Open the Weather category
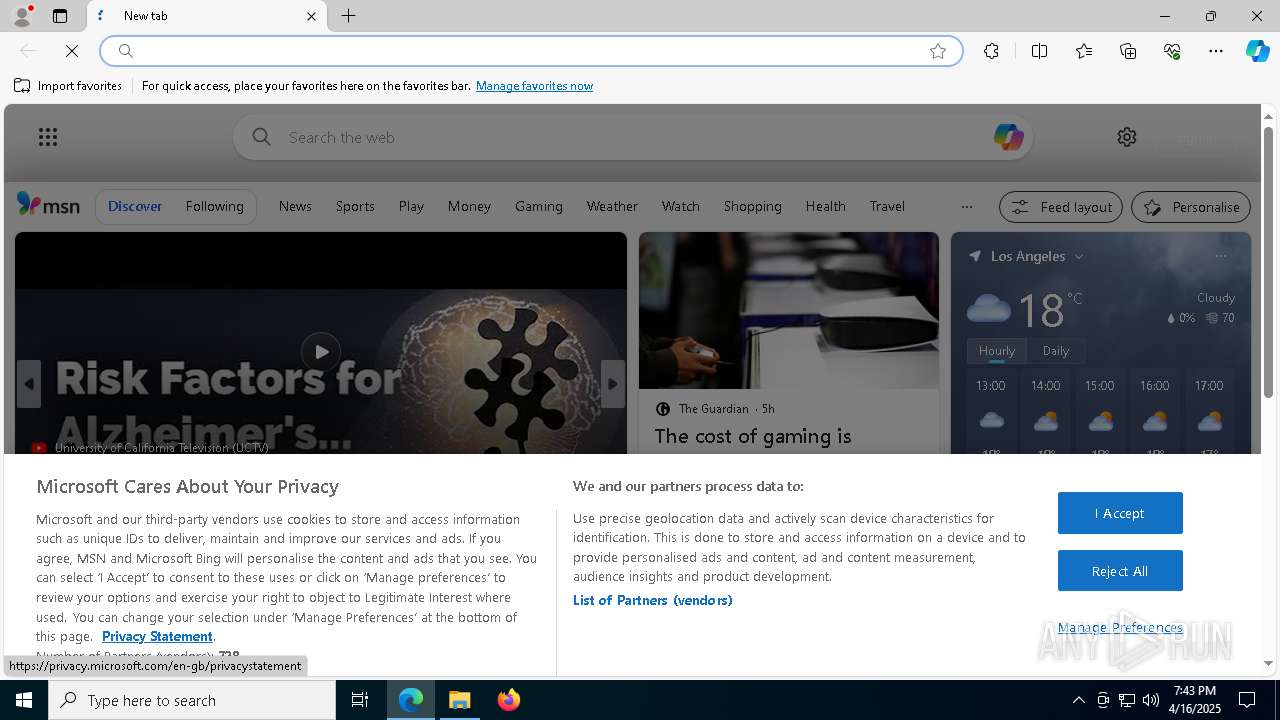Viewport: 1280px width, 720px height. pyautogui.click(x=612, y=206)
